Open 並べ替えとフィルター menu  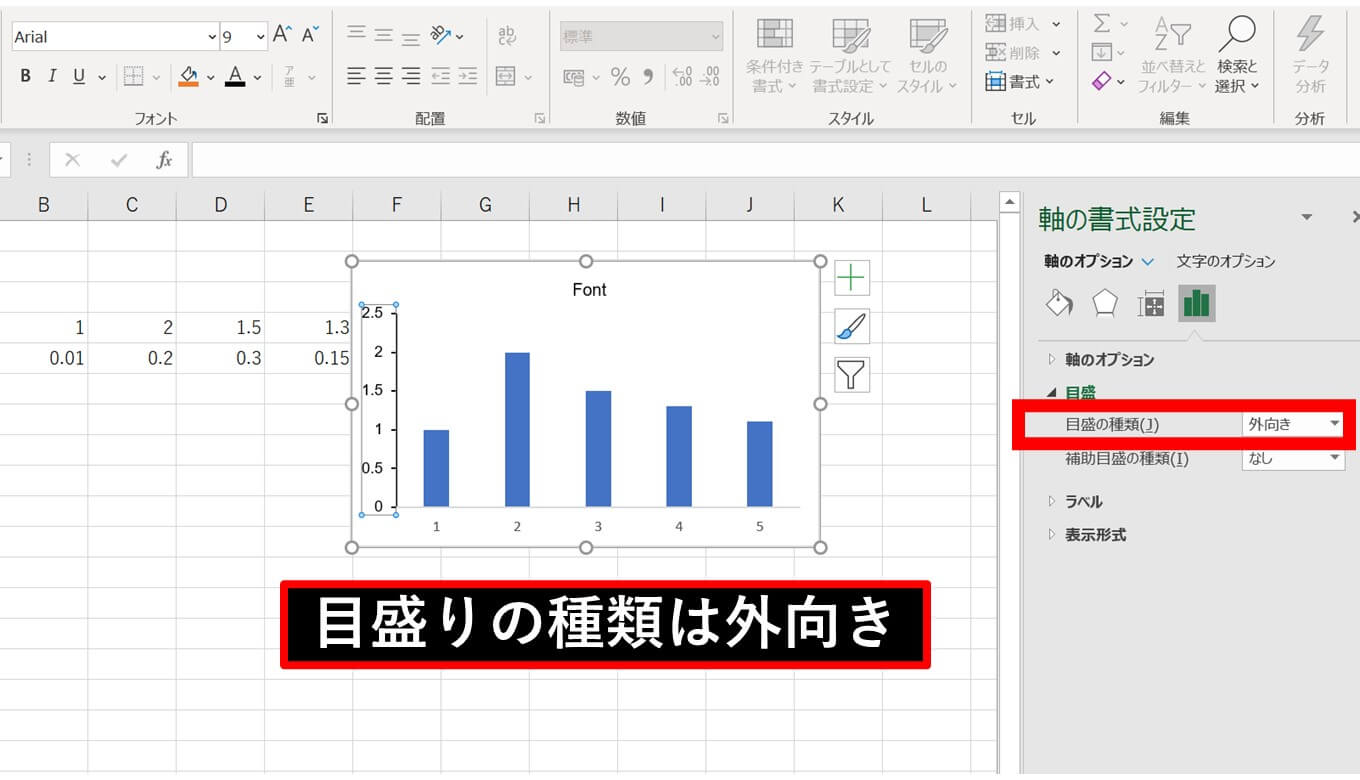coord(1172,56)
